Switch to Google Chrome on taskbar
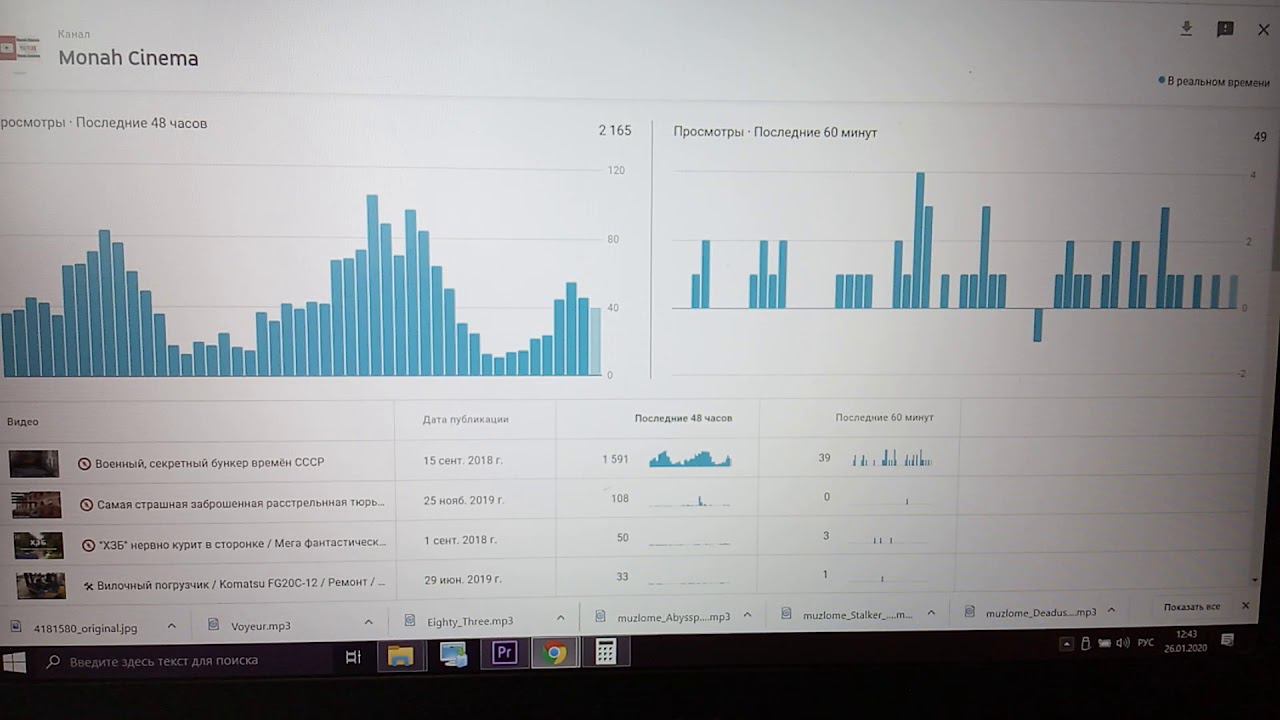 pos(555,653)
